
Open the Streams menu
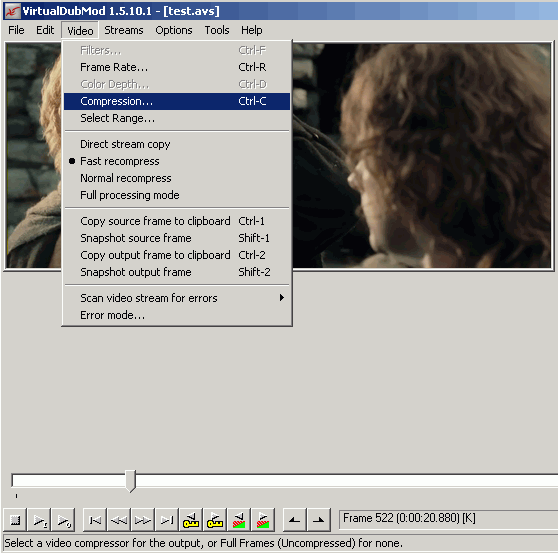[x=123, y=30]
